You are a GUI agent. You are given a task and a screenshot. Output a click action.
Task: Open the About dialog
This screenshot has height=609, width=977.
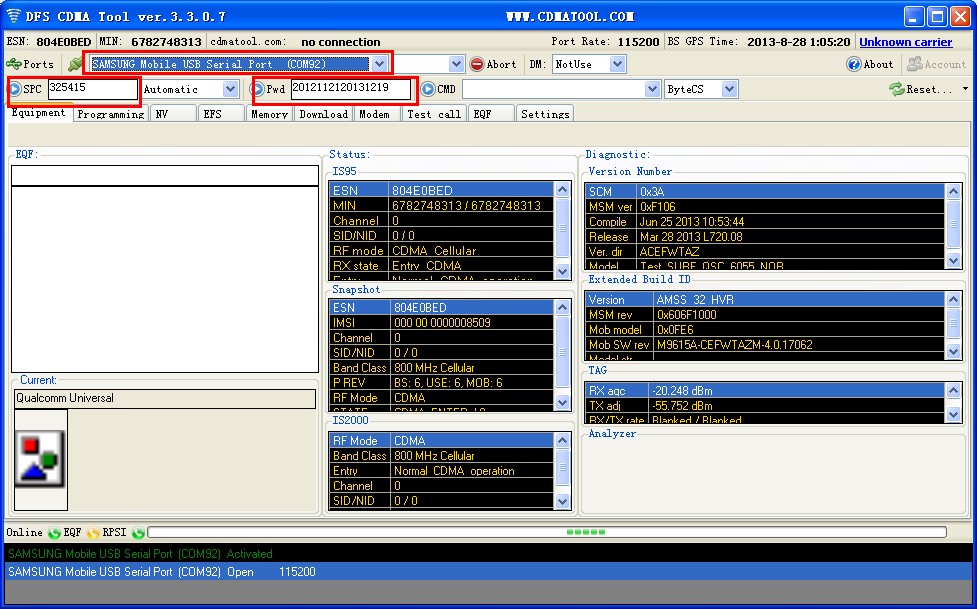click(x=870, y=64)
